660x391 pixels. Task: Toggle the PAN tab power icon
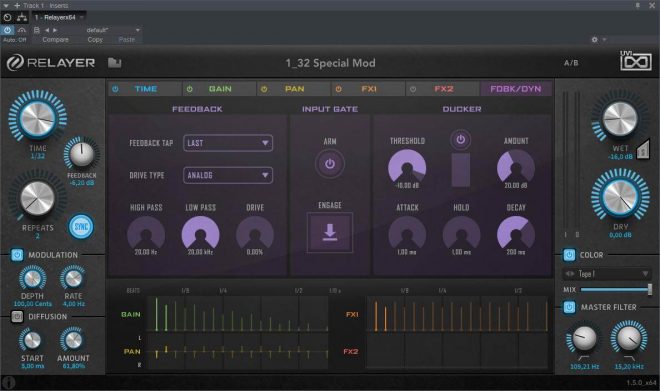coord(264,89)
